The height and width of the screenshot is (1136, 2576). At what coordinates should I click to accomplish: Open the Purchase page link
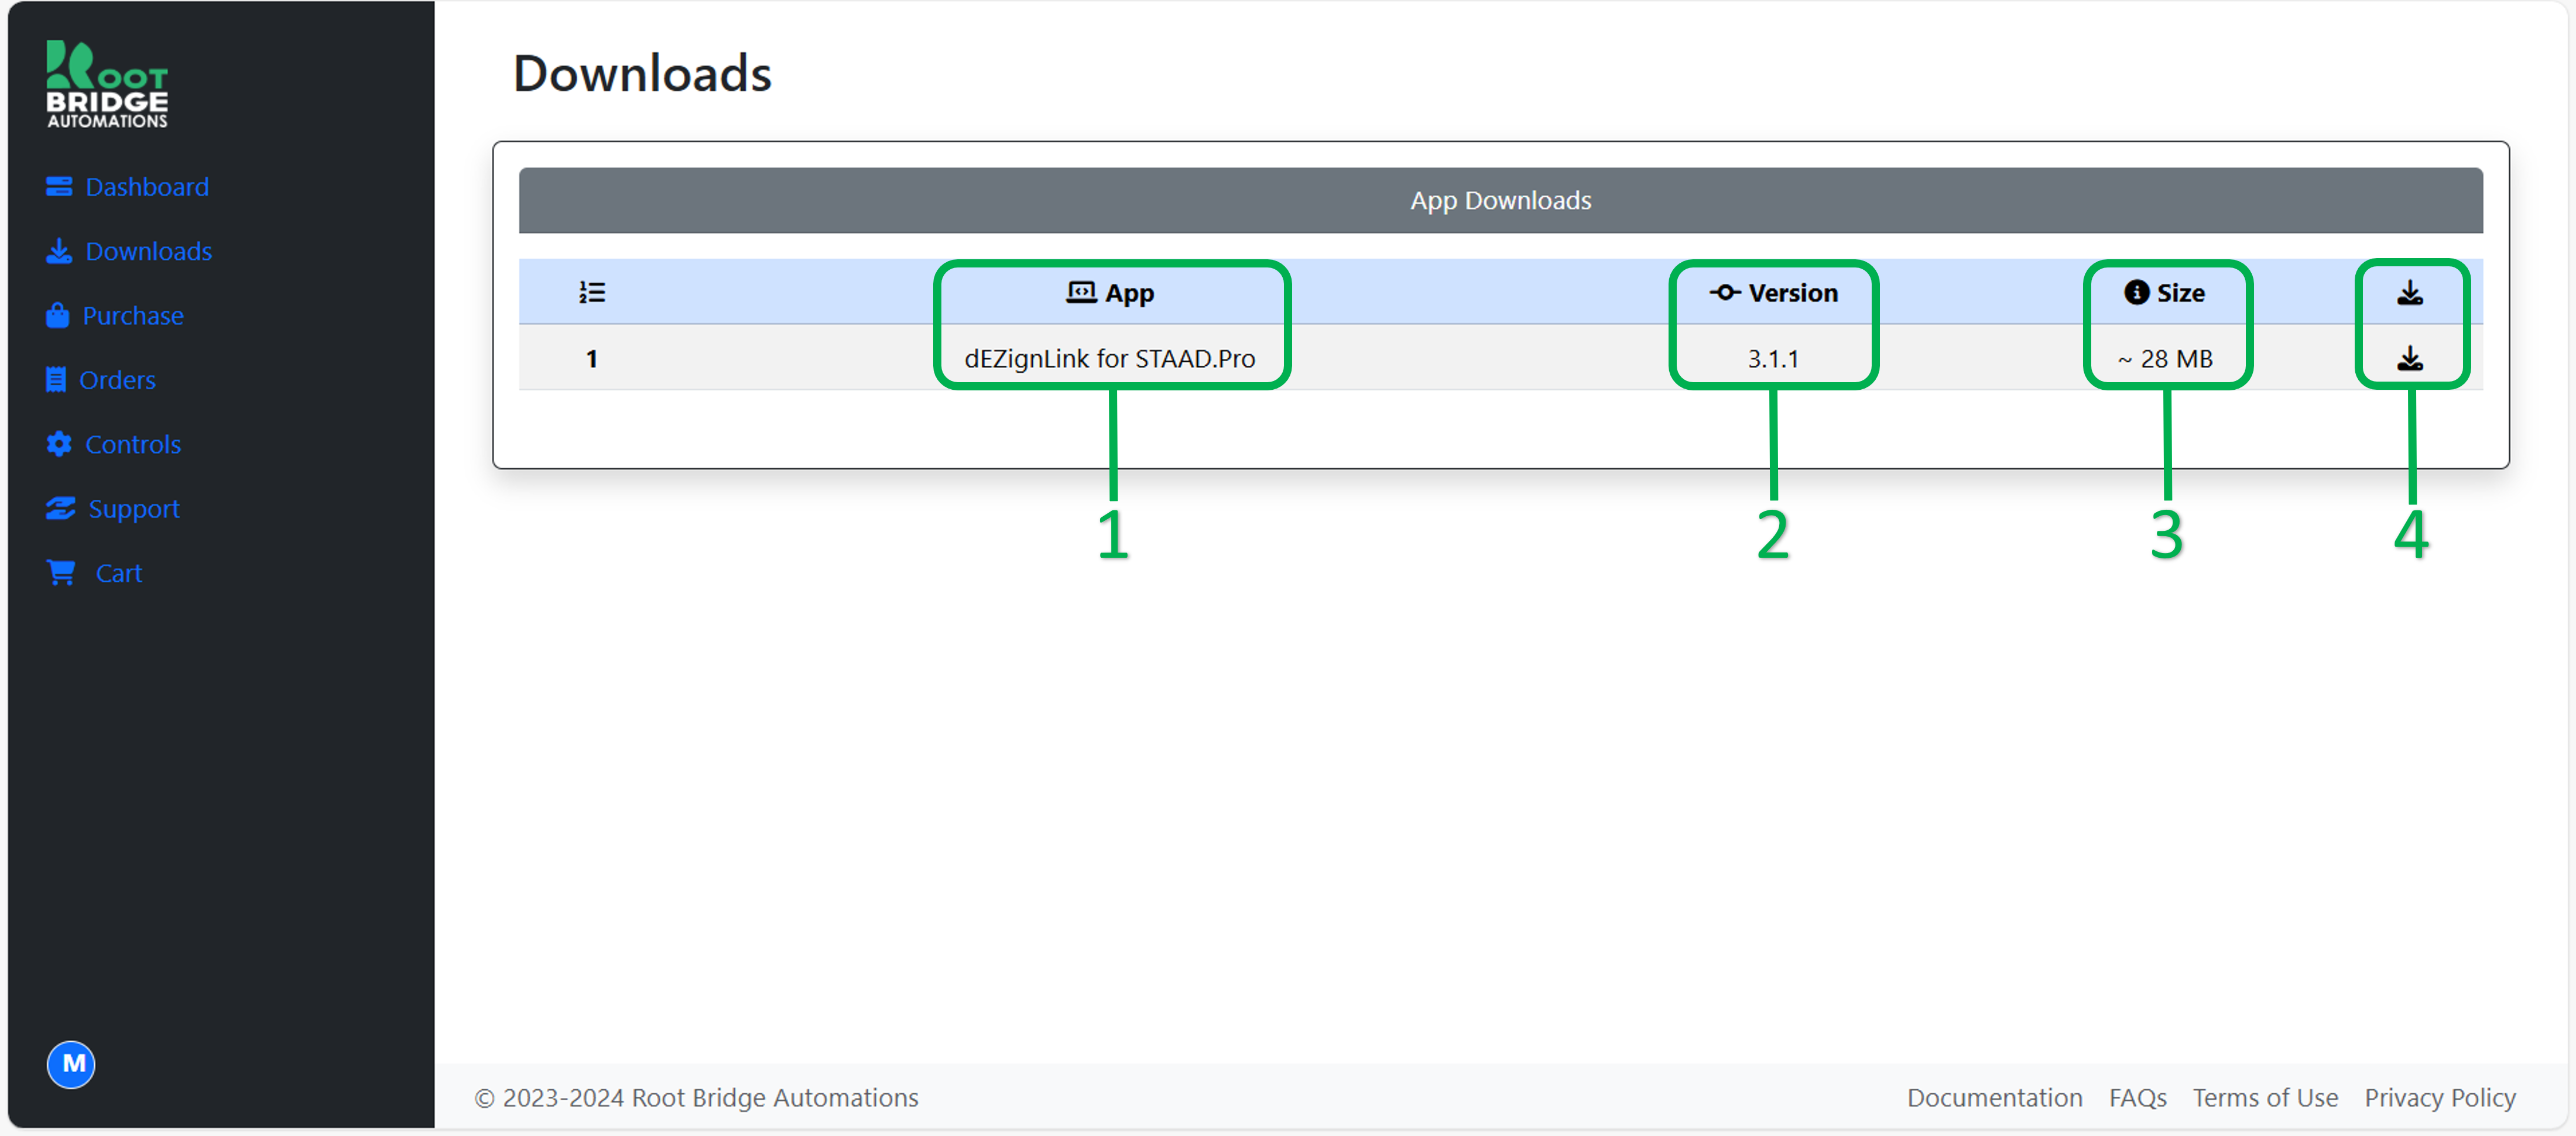click(133, 316)
